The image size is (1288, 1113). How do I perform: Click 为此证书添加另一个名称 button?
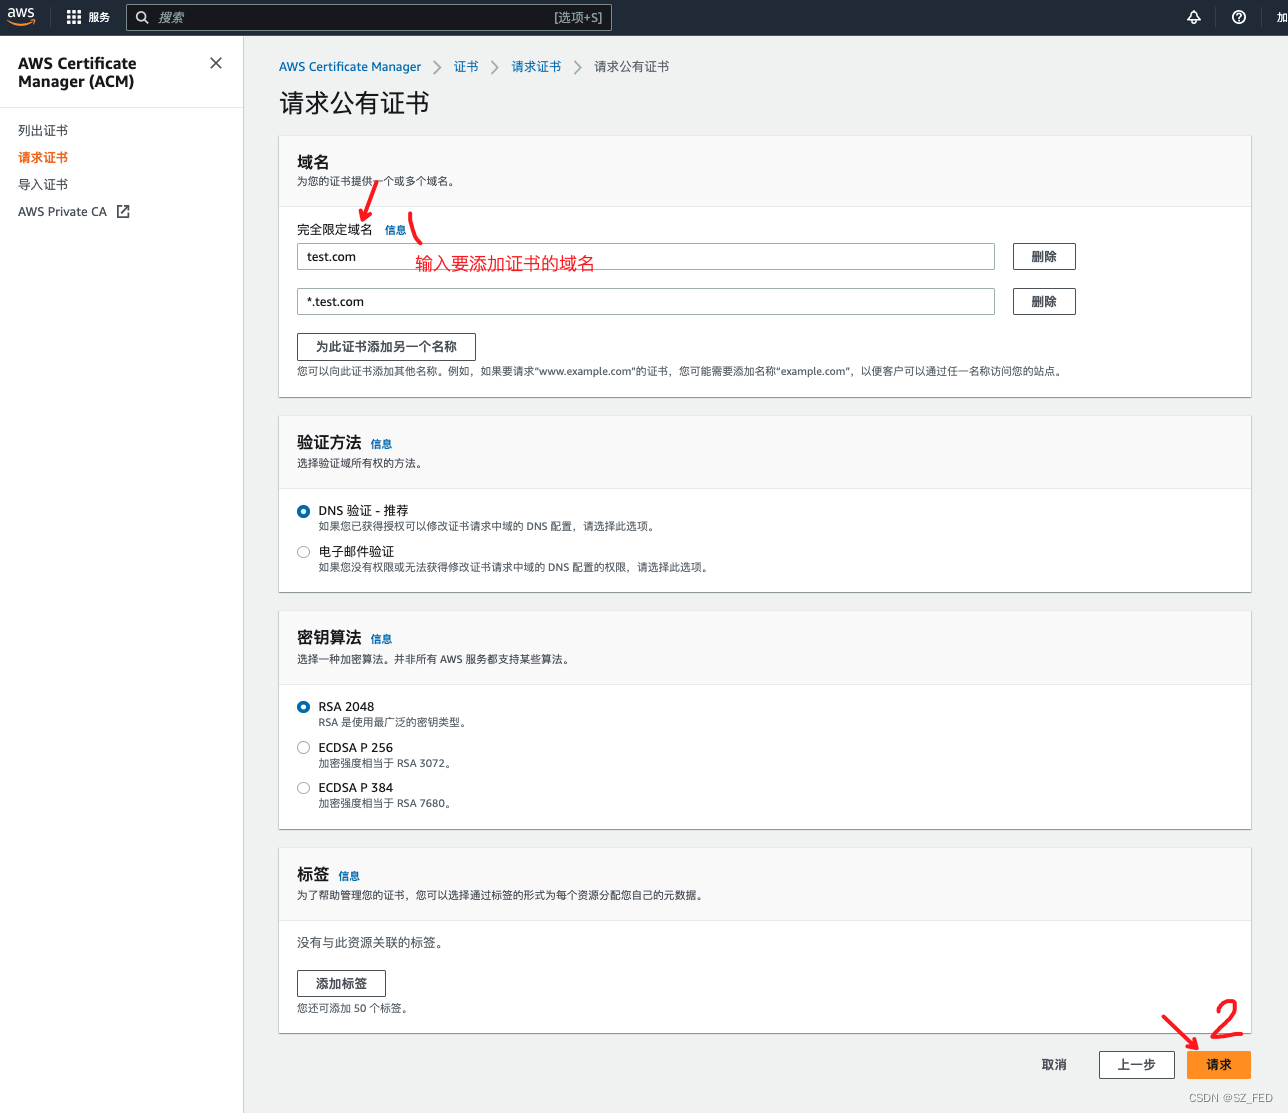point(386,347)
